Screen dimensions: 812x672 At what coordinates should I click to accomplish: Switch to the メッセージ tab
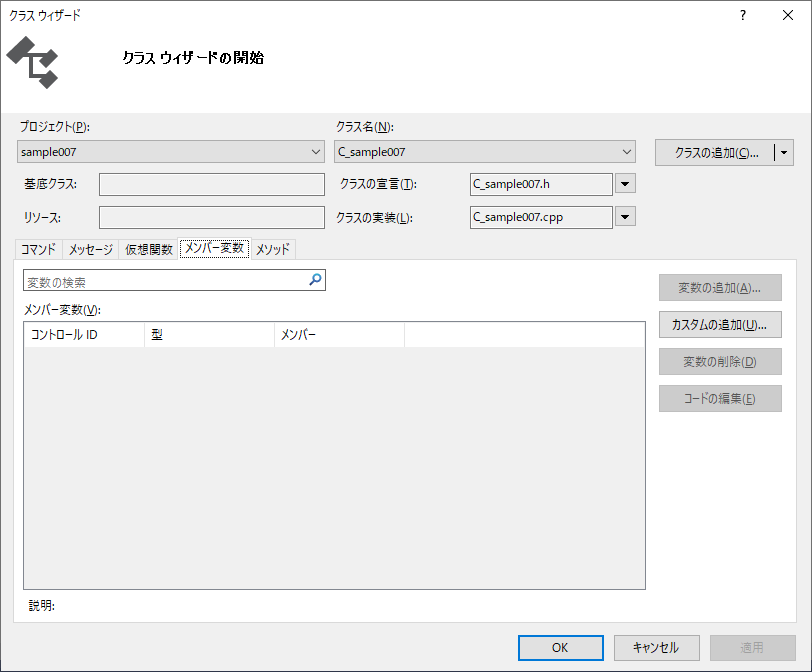point(90,250)
